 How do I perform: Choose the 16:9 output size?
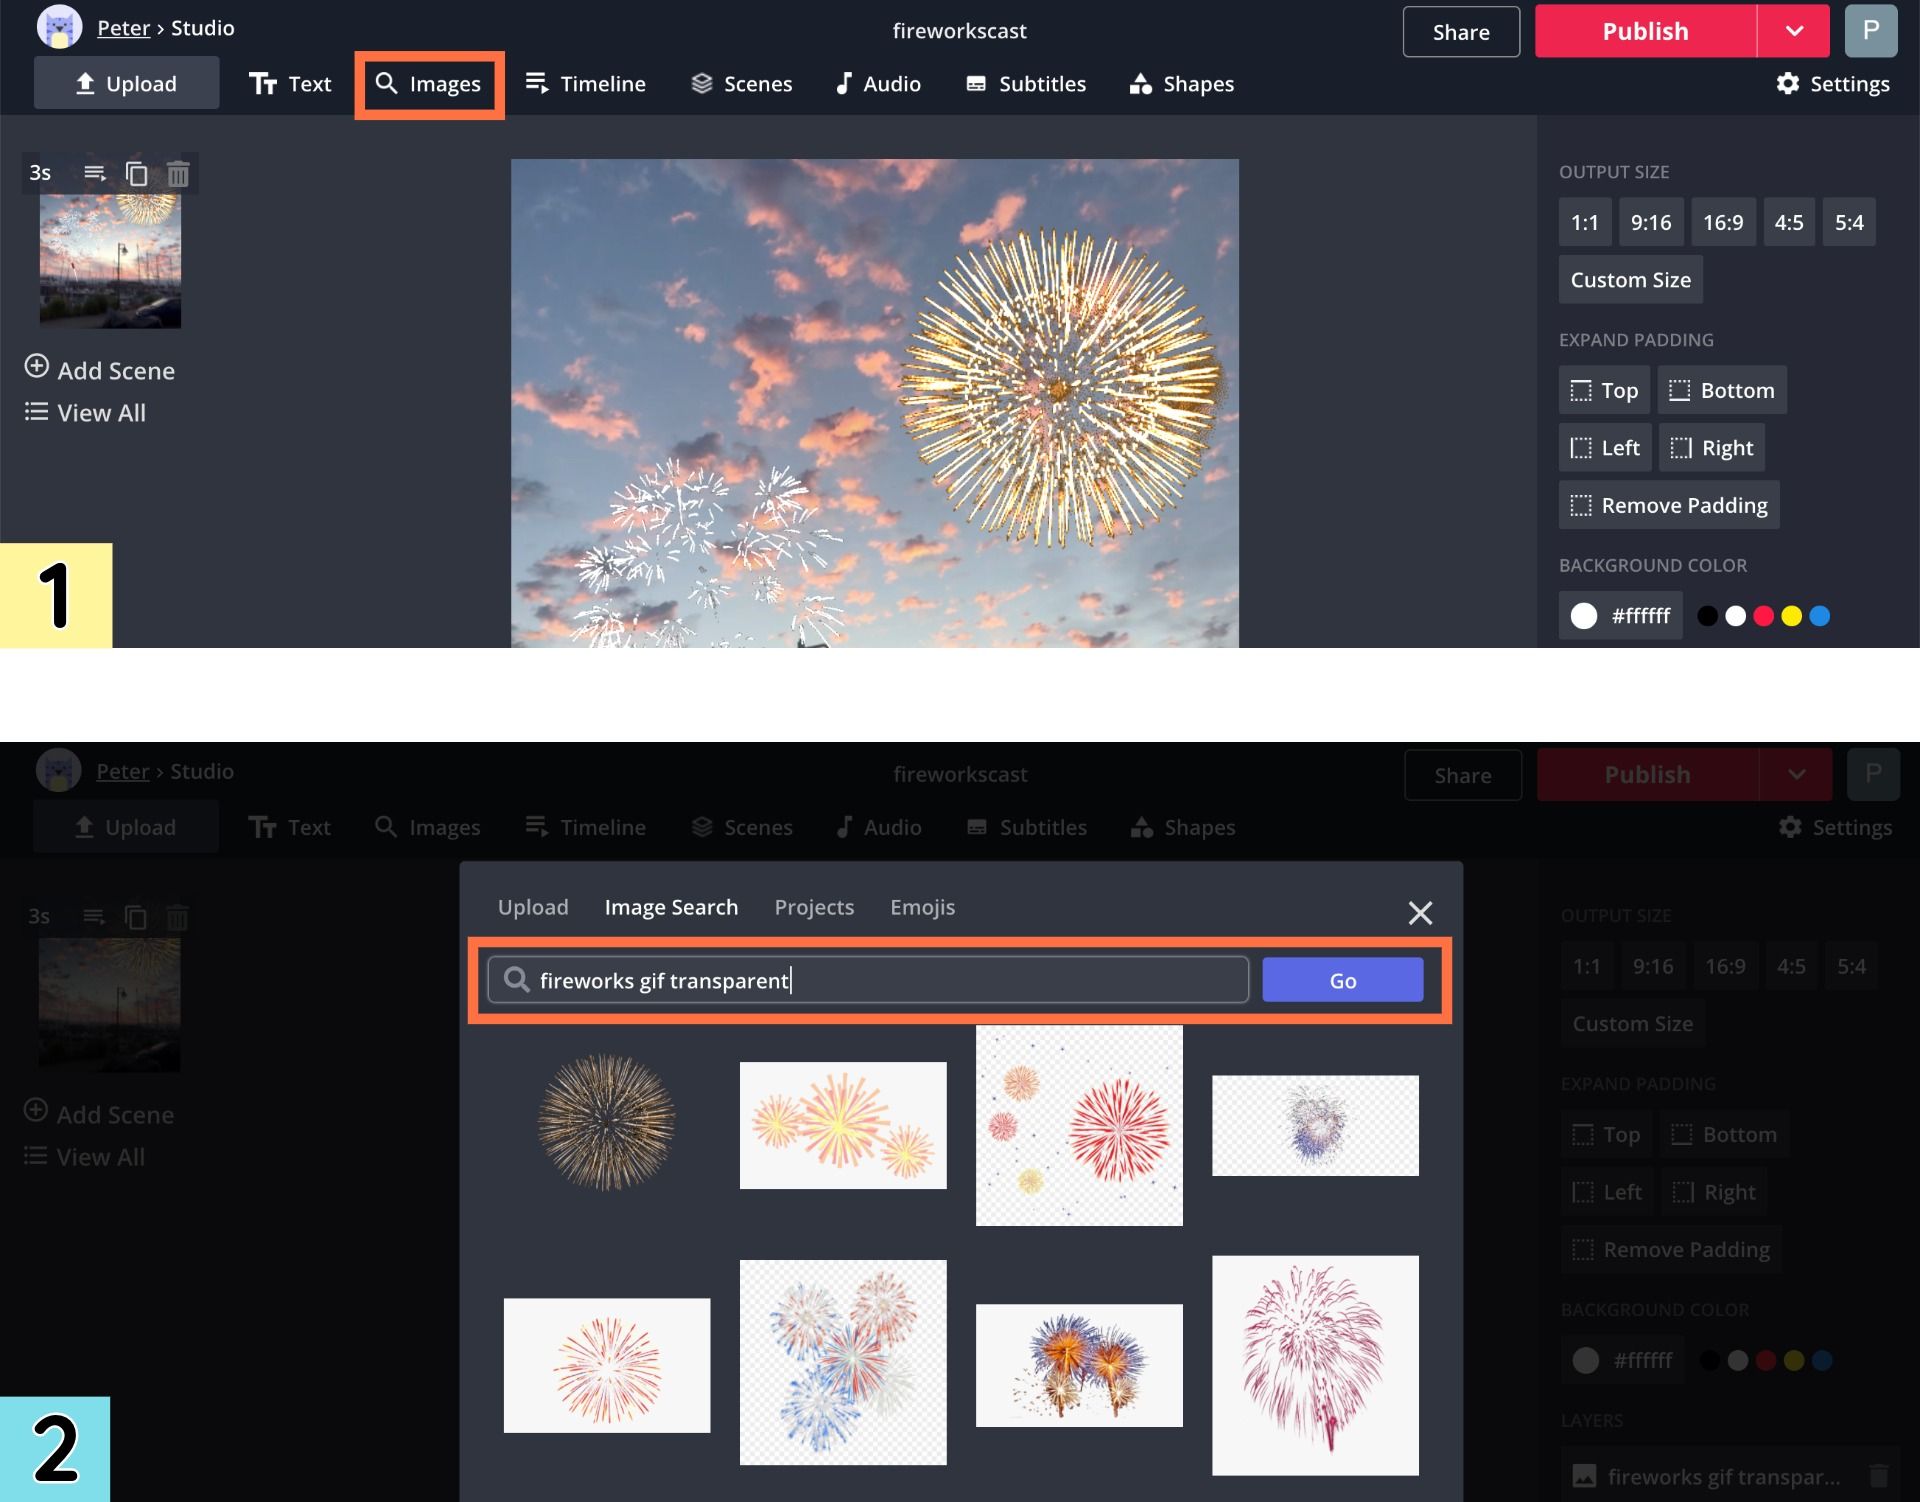coord(1722,223)
